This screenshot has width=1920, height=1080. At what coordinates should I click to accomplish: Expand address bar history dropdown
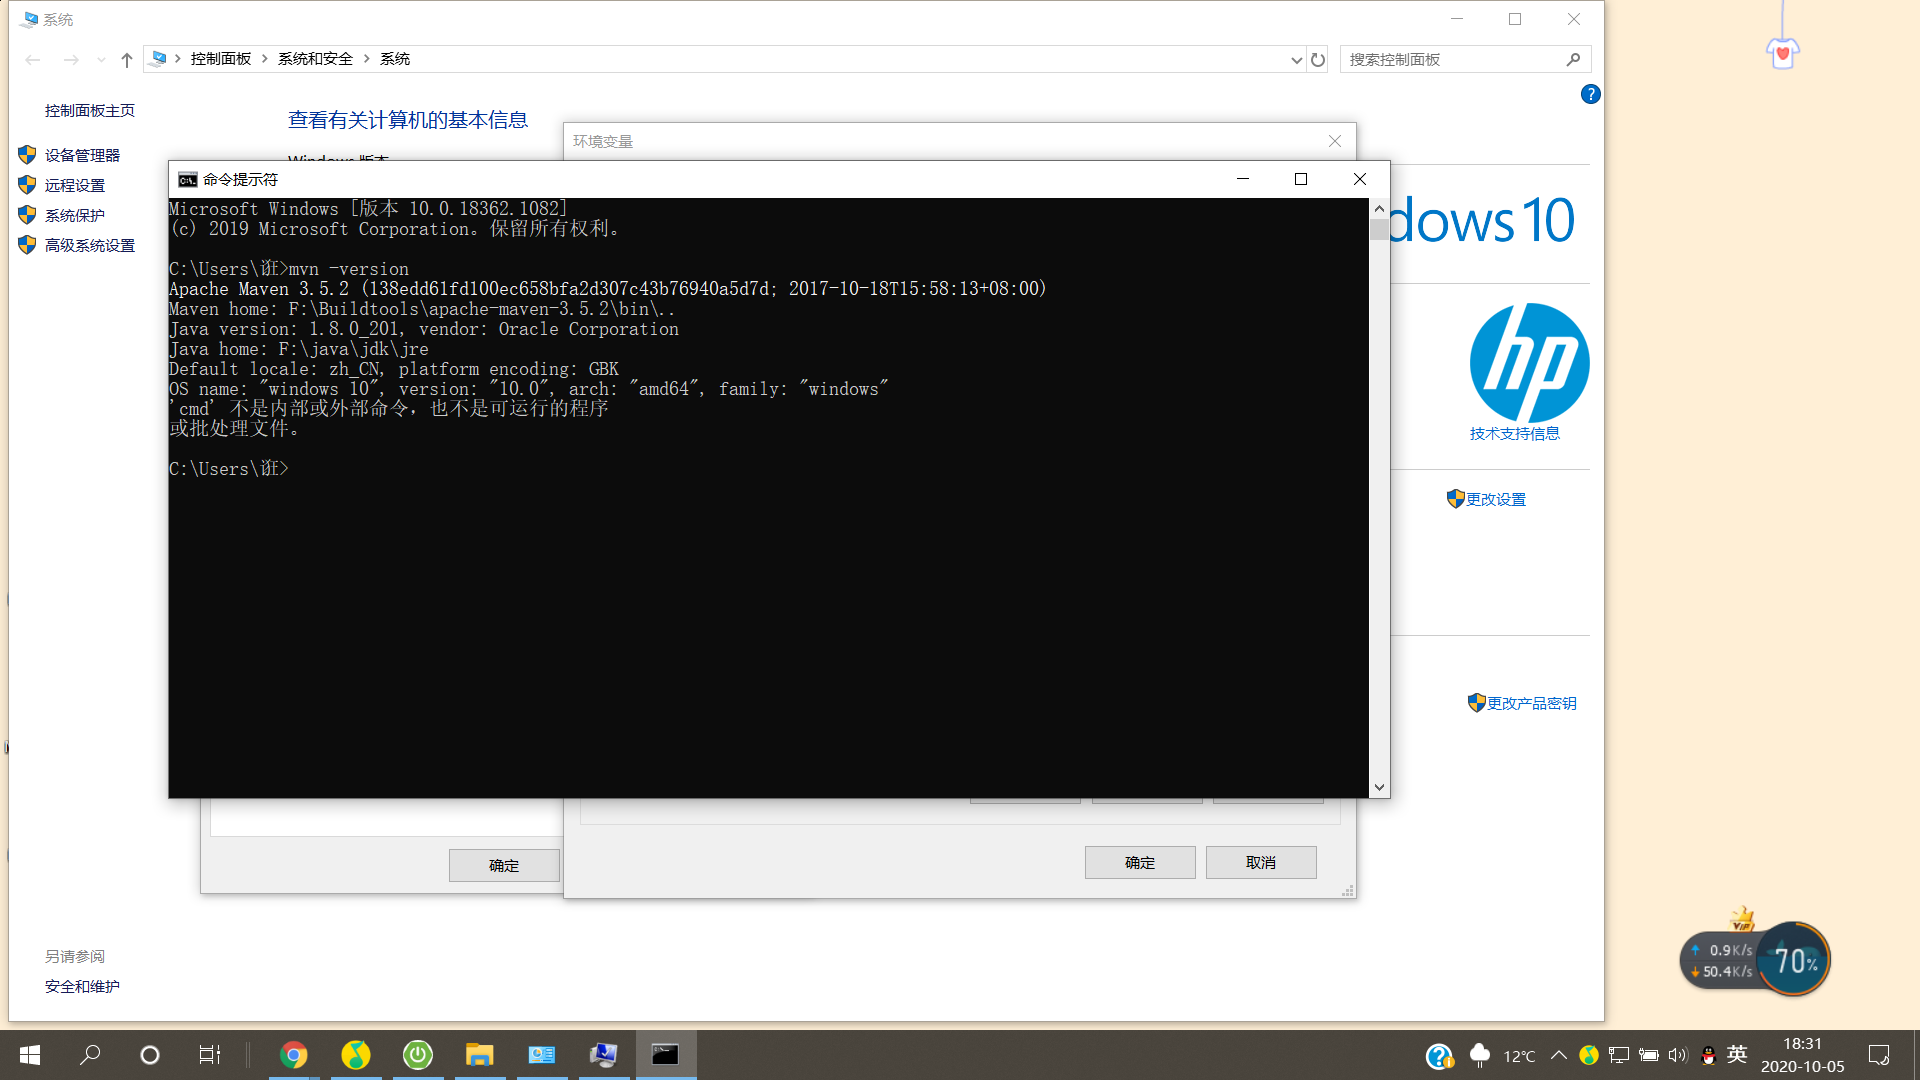[x=1297, y=59]
